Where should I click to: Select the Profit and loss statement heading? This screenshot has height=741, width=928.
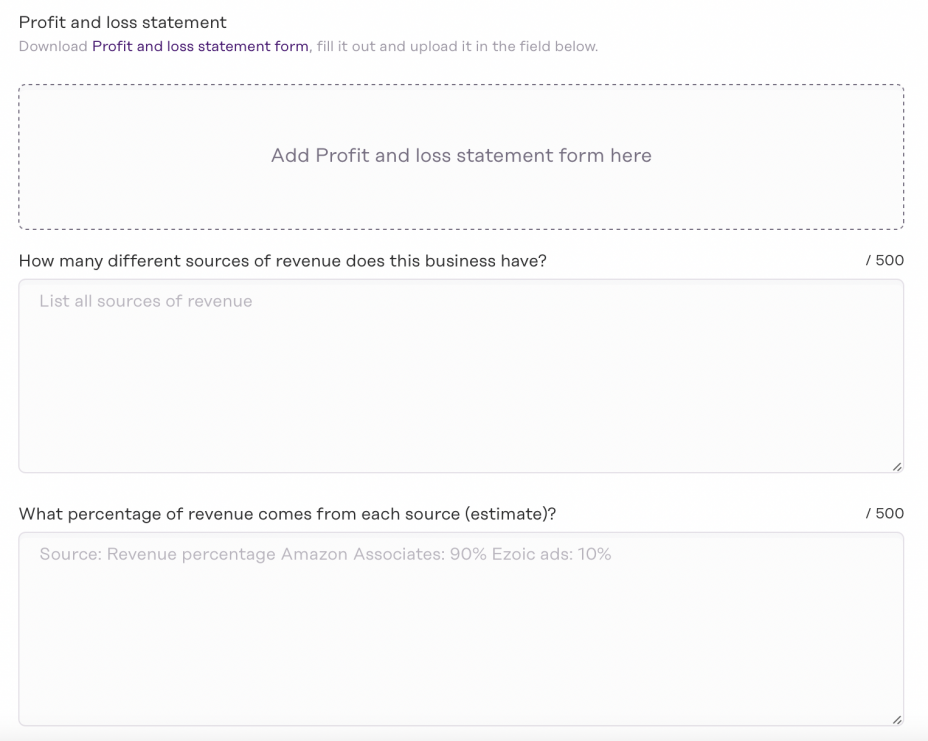click(123, 21)
